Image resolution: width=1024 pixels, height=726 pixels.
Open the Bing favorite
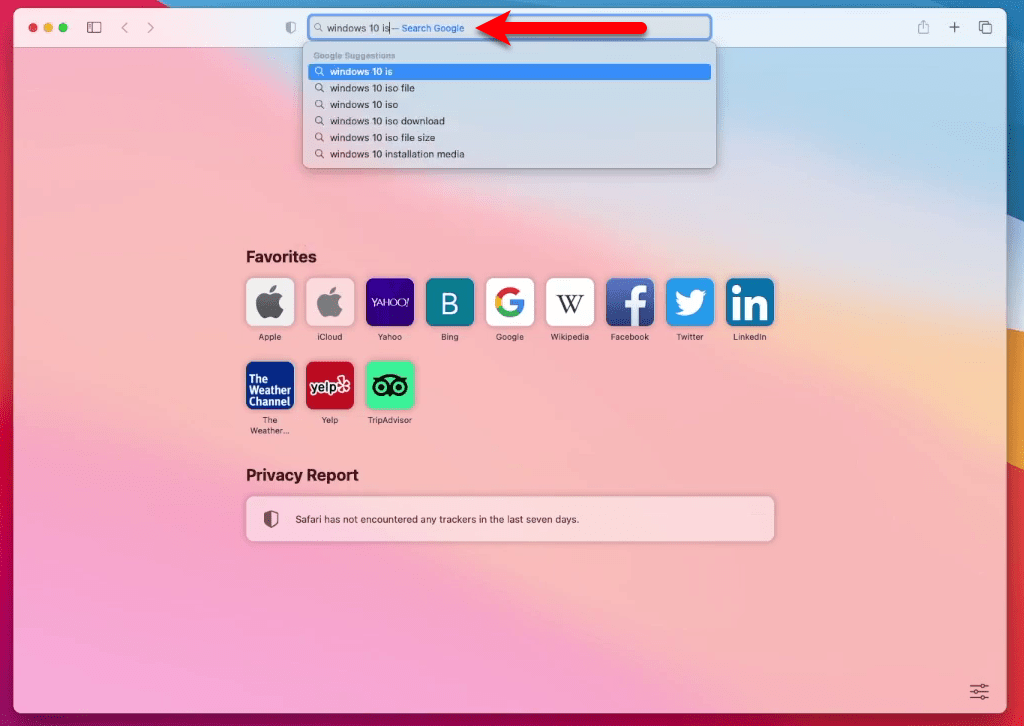click(x=450, y=302)
